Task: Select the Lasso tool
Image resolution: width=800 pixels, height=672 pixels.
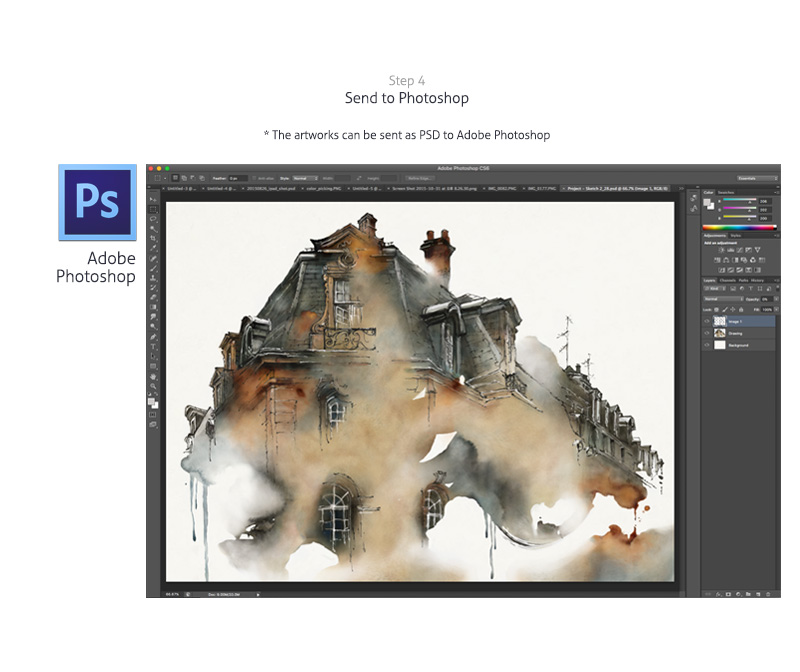Action: coord(153,219)
